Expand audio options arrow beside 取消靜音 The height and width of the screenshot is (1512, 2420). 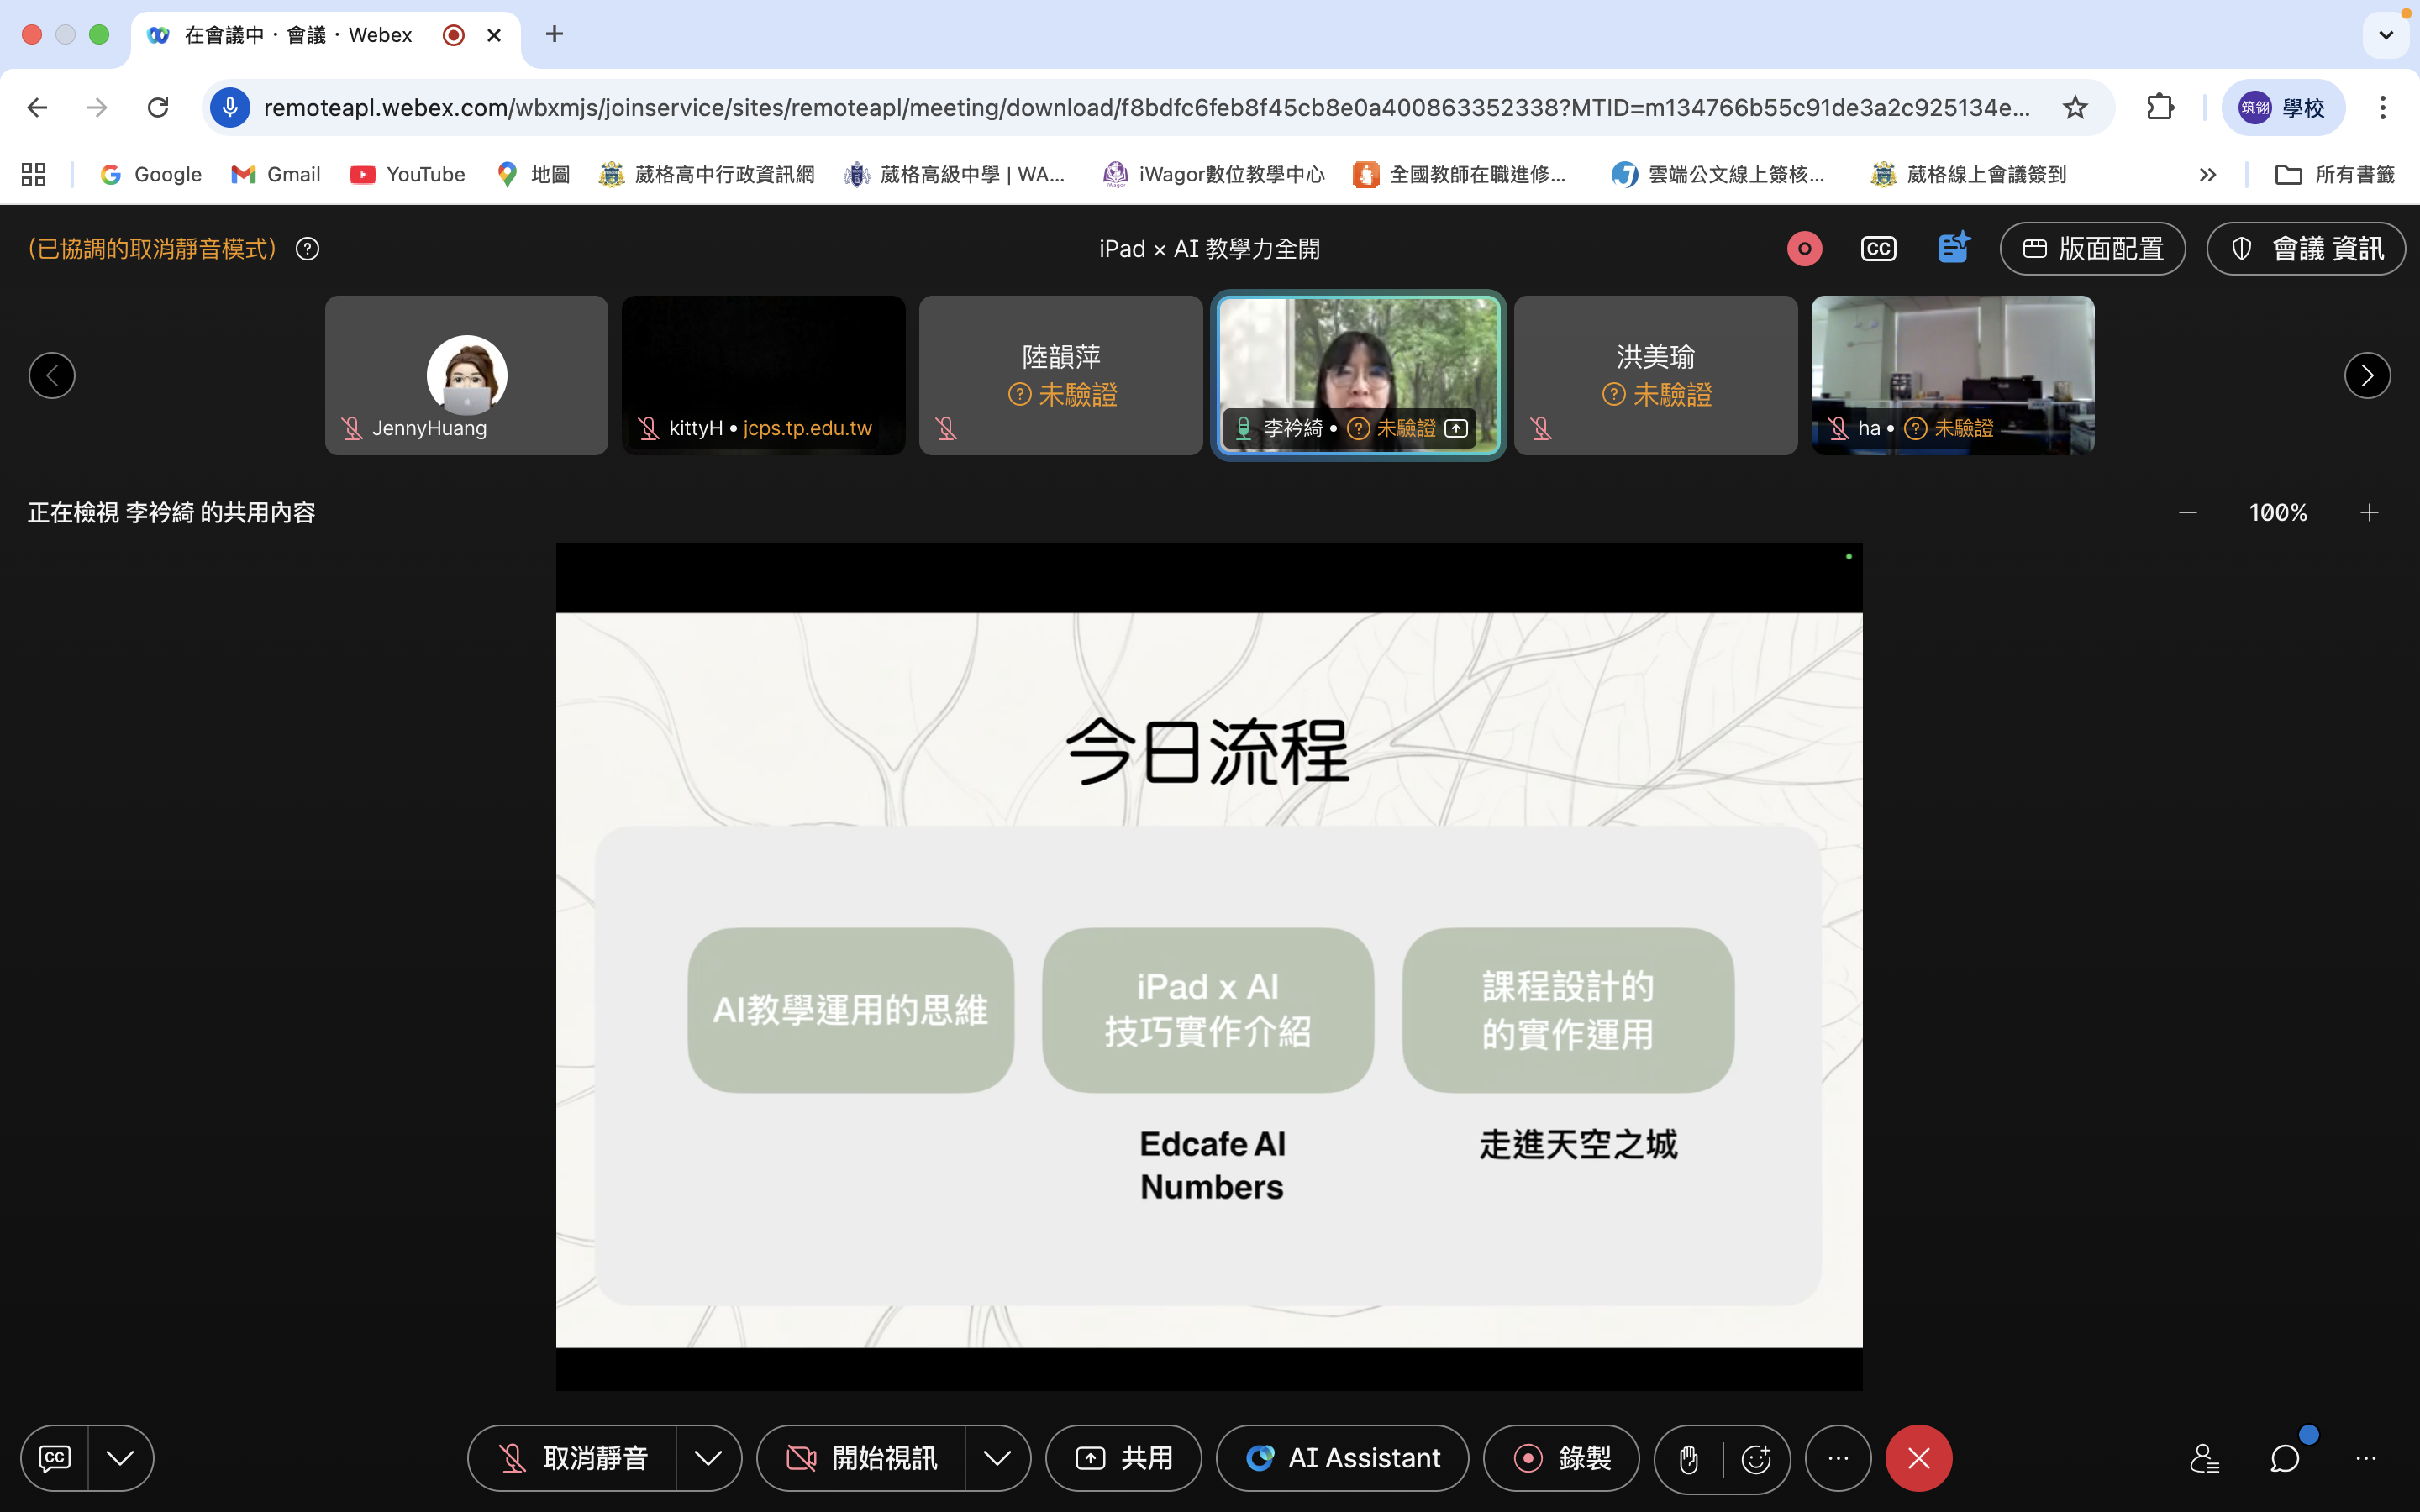[708, 1458]
